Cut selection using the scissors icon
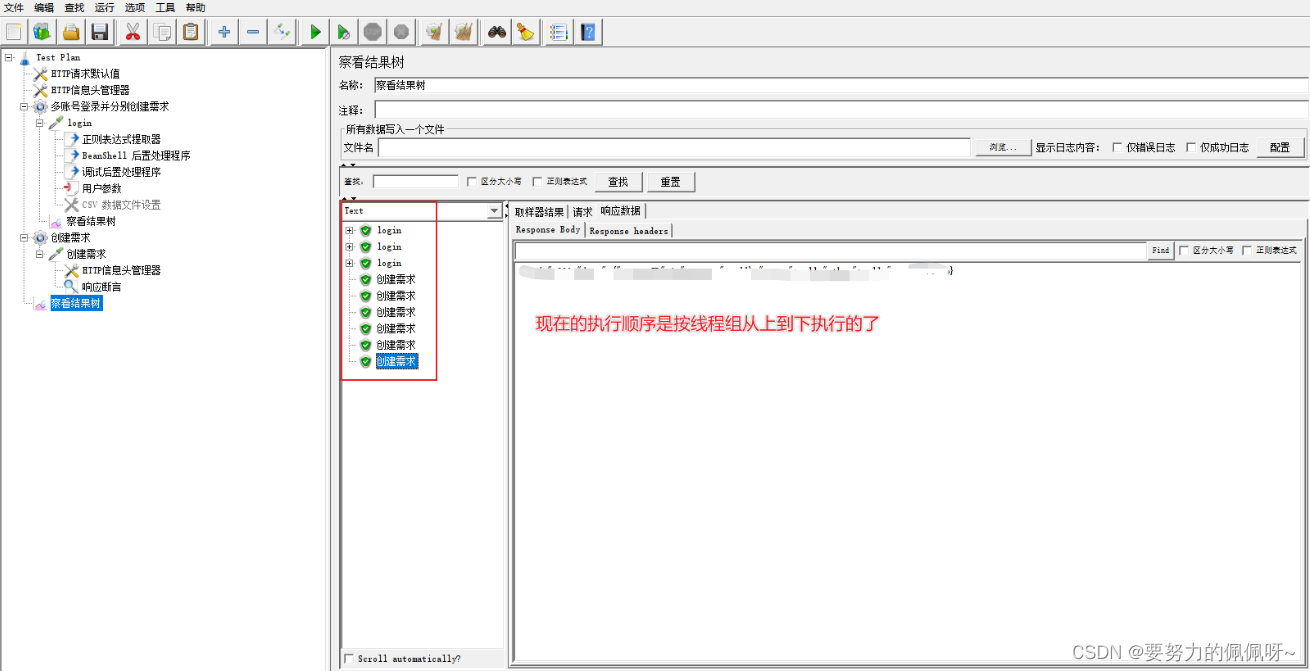Viewport: 1310px width, 671px height. click(131, 32)
